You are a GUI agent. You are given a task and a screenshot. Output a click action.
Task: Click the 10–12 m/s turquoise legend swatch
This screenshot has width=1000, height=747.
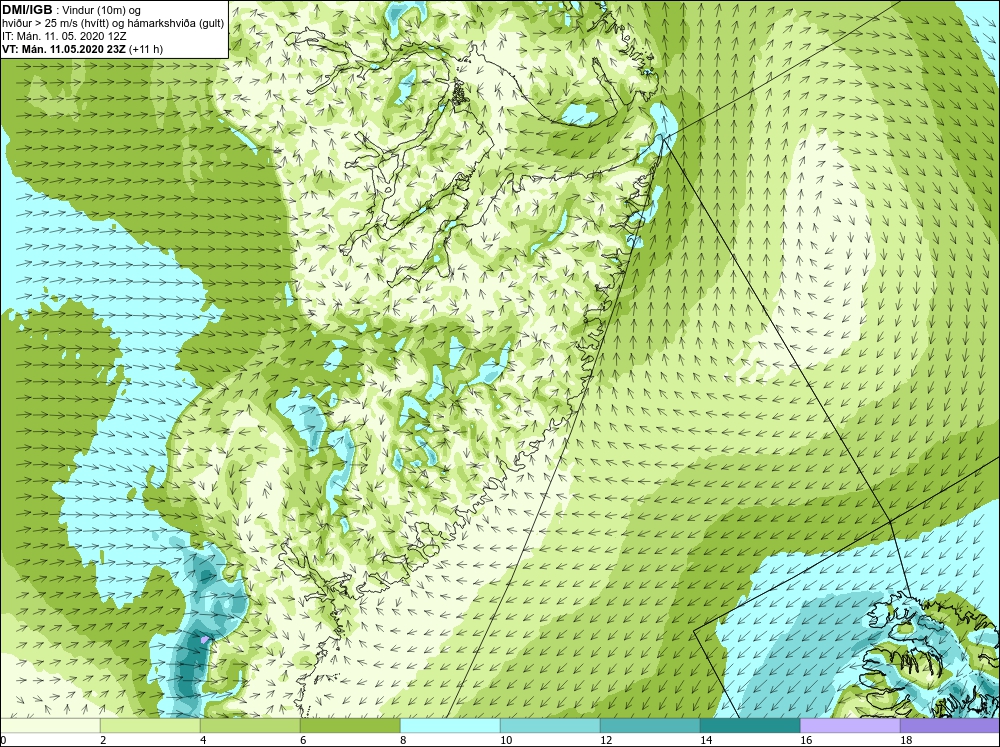[x=550, y=726]
